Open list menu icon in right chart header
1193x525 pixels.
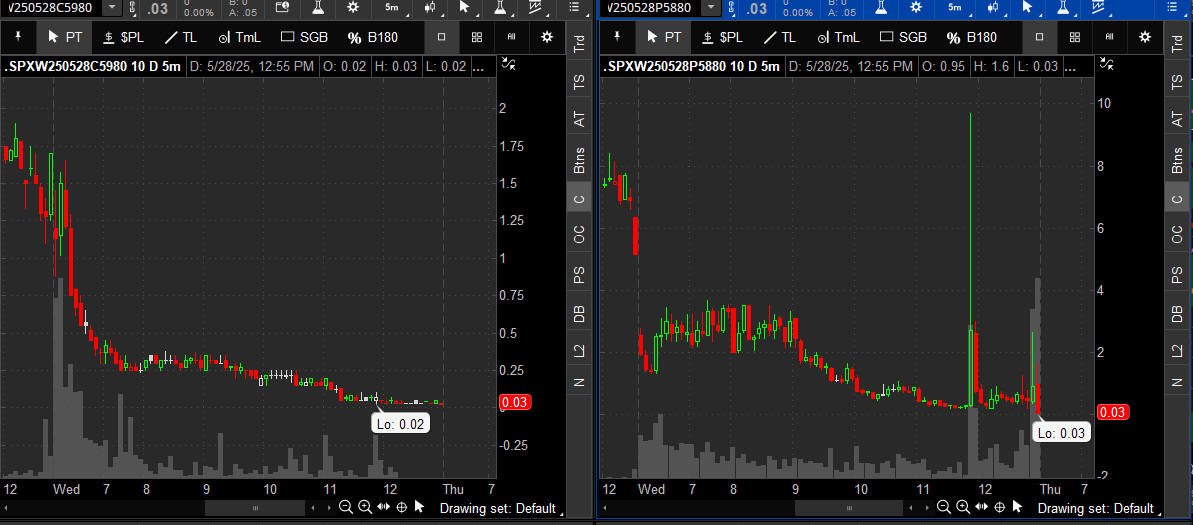tap(1172, 7)
